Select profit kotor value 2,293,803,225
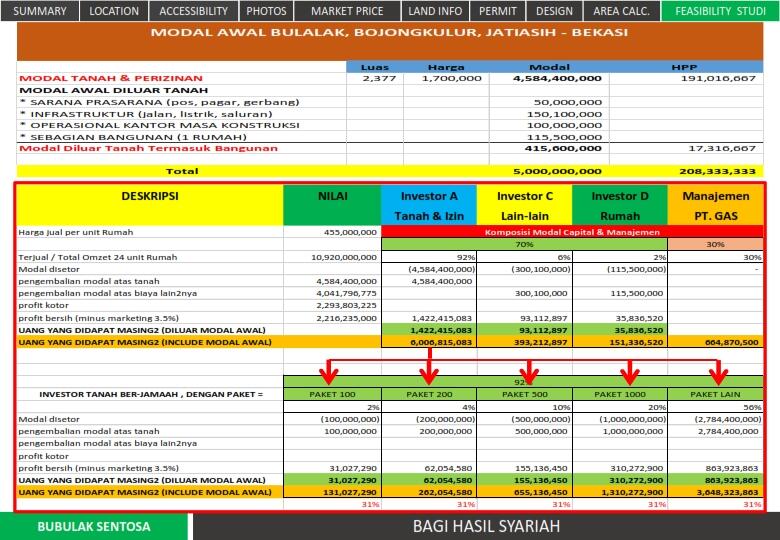The height and width of the screenshot is (540, 780). click(347, 305)
